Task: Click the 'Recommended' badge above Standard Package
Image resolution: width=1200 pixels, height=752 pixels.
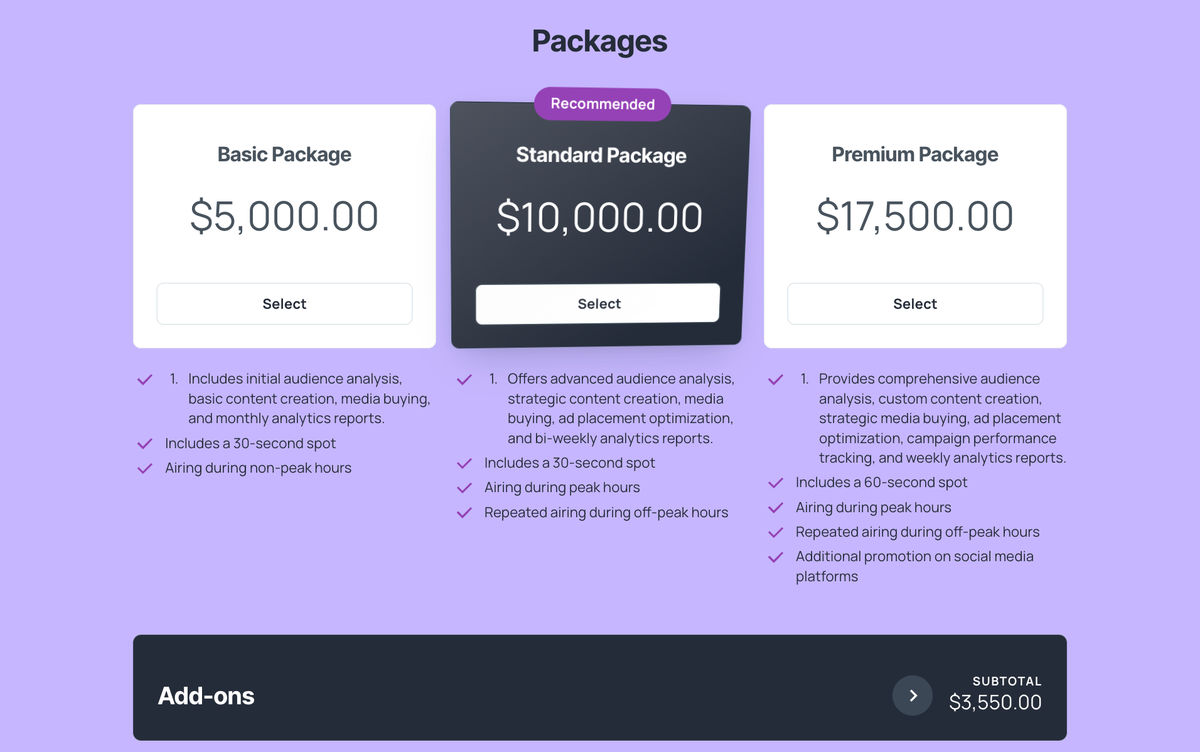Action: point(601,103)
